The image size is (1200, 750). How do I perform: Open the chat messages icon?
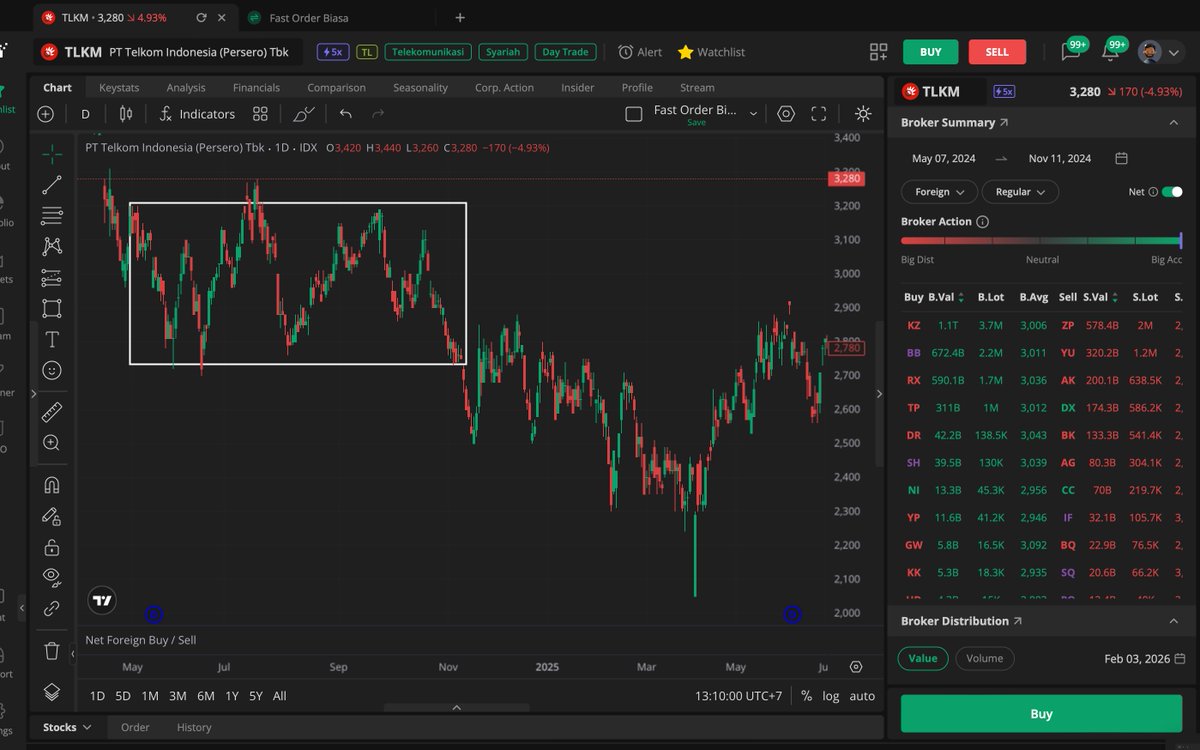pos(1070,52)
